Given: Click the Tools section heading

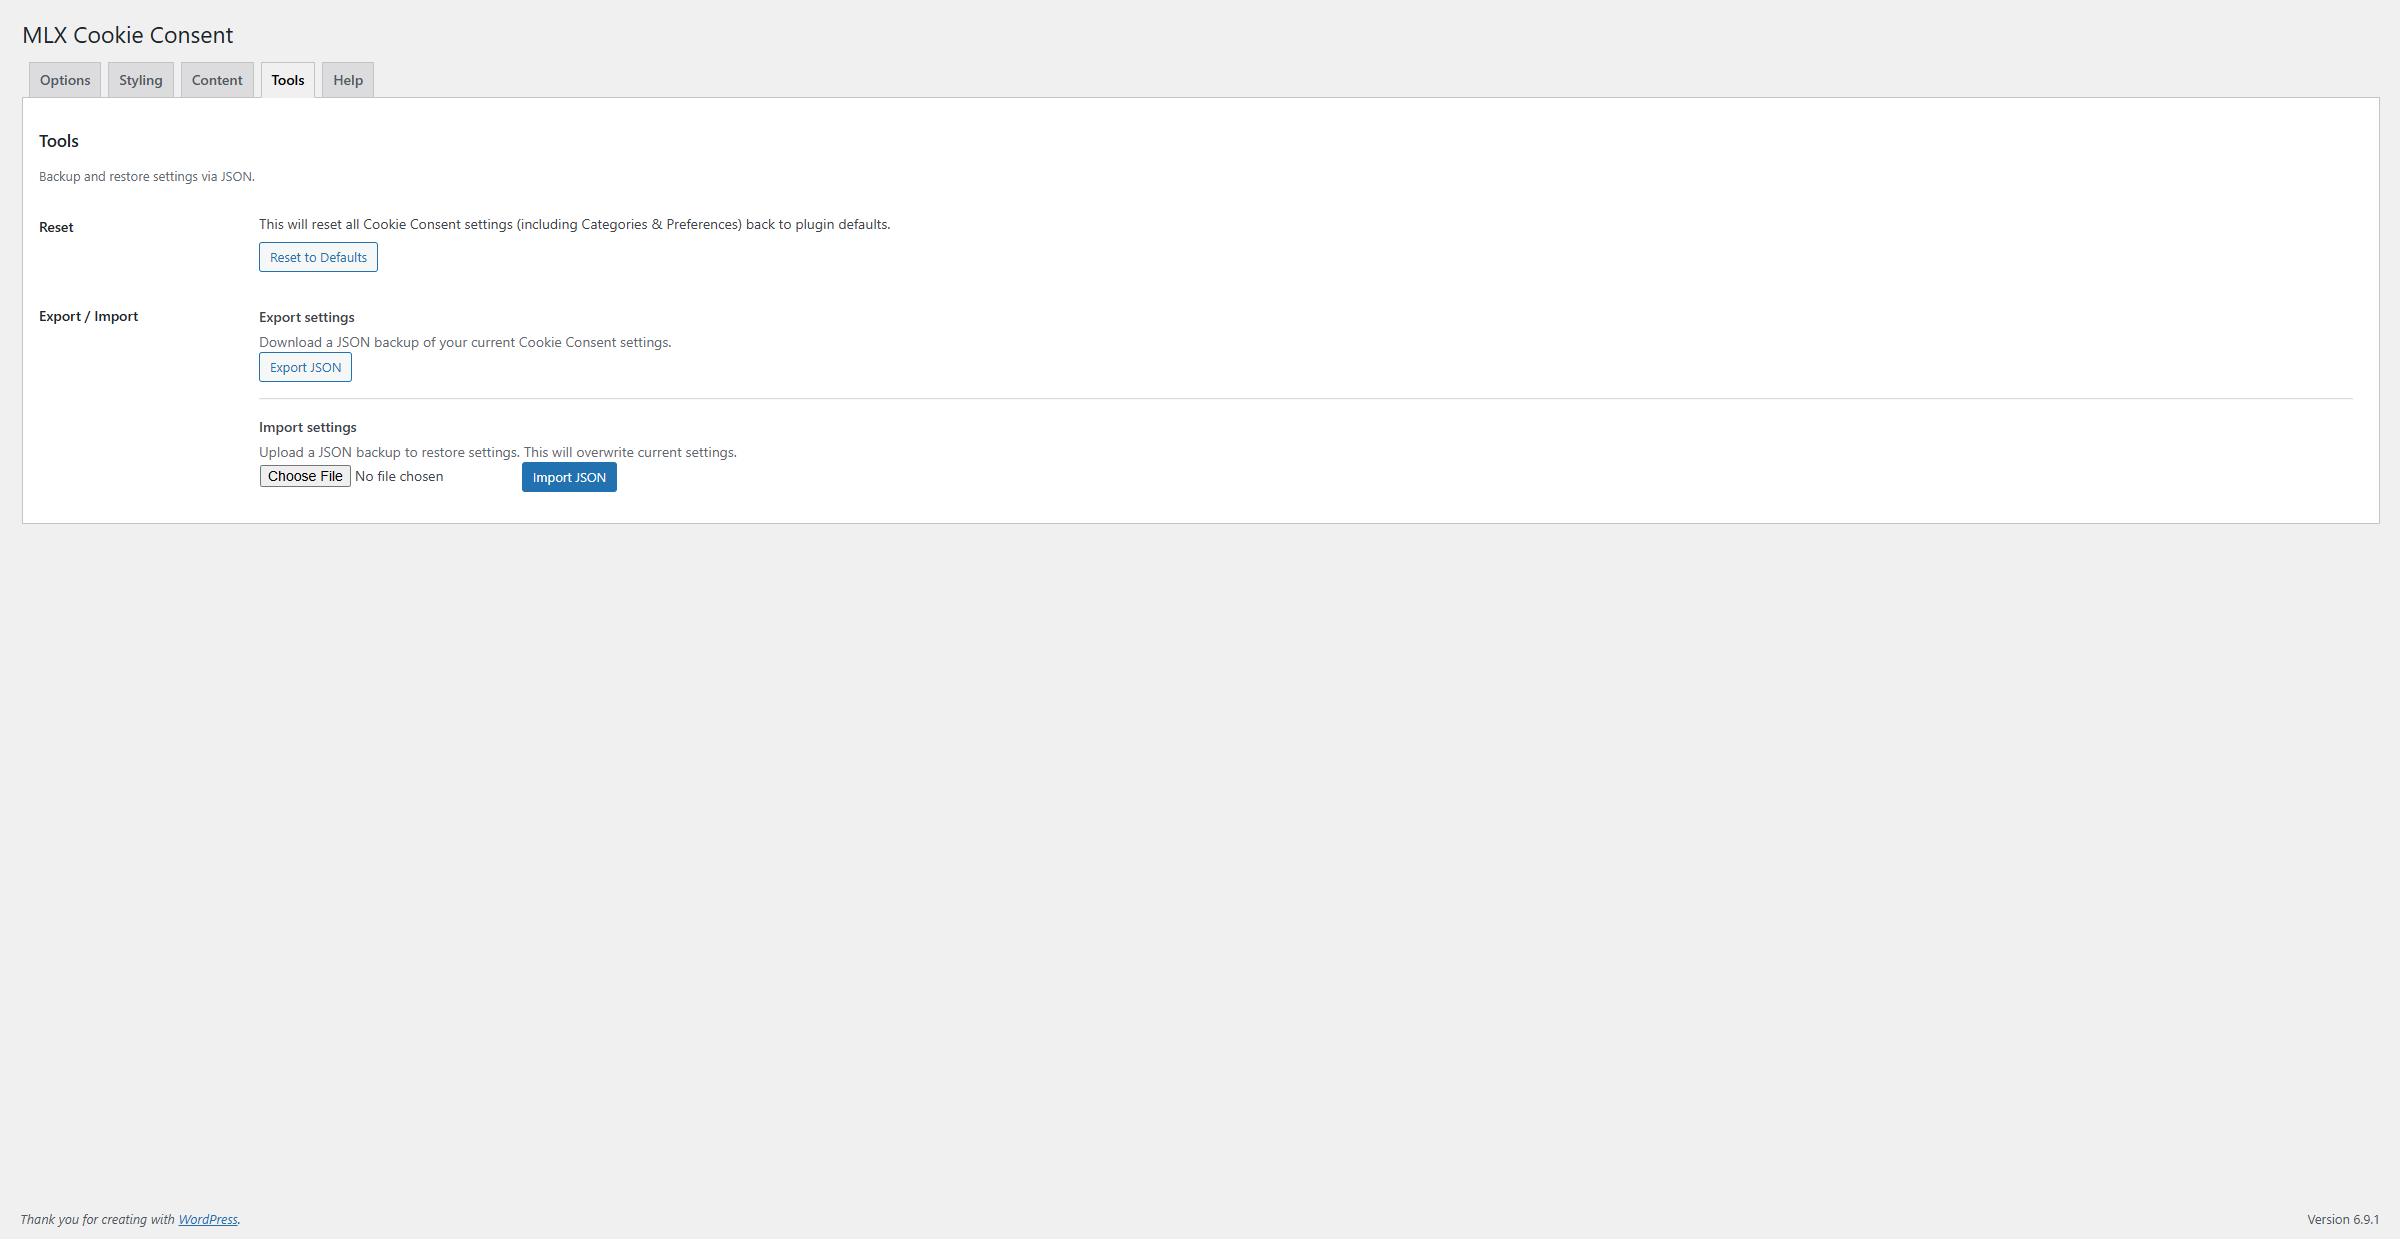Looking at the screenshot, I should click(59, 141).
